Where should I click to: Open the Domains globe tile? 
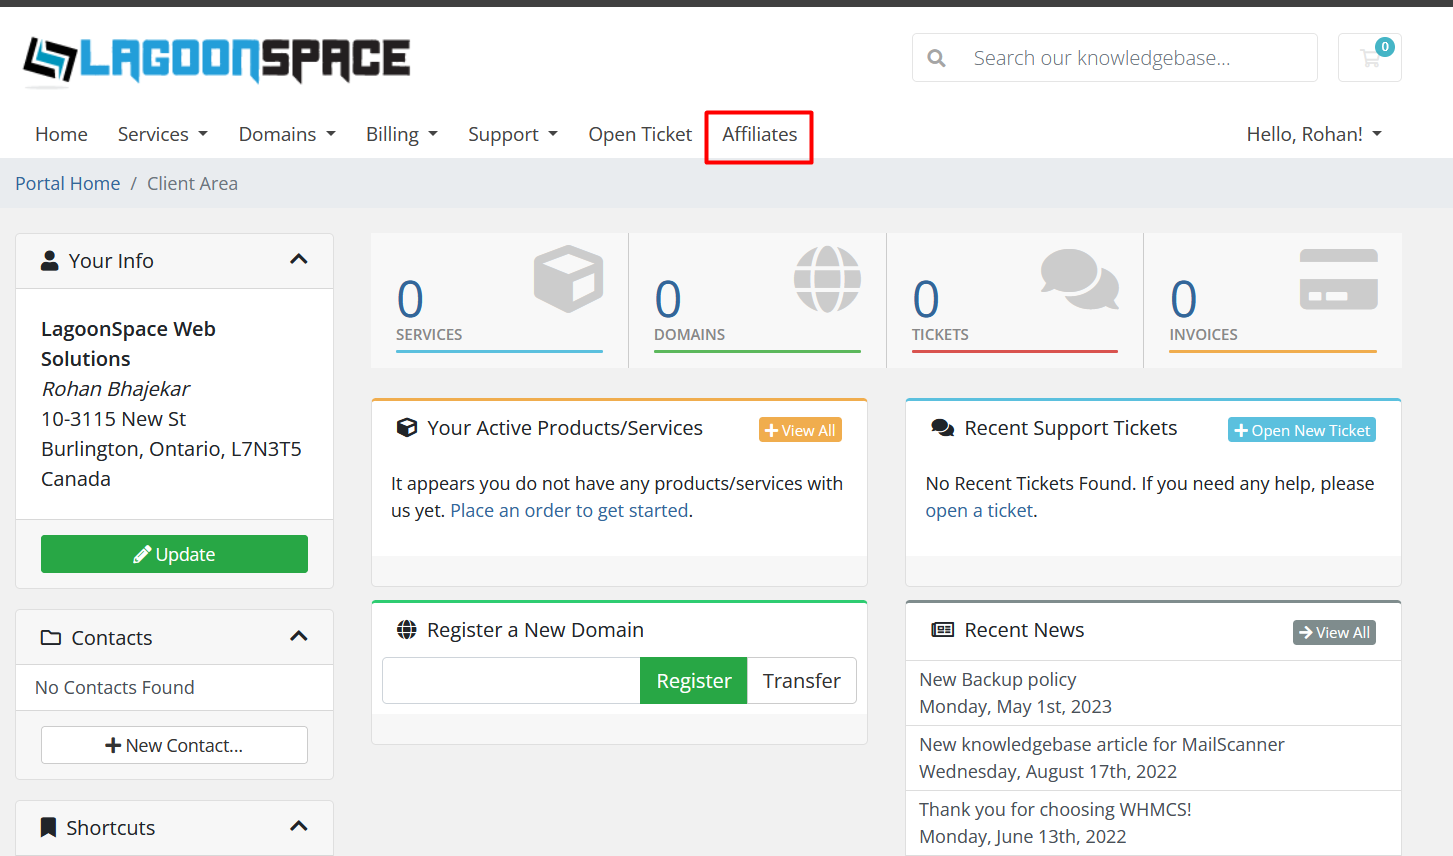(x=757, y=300)
